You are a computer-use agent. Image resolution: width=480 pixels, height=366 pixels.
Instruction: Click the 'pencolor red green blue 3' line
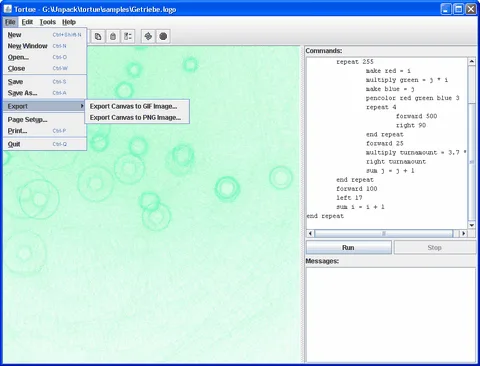[x=412, y=98]
